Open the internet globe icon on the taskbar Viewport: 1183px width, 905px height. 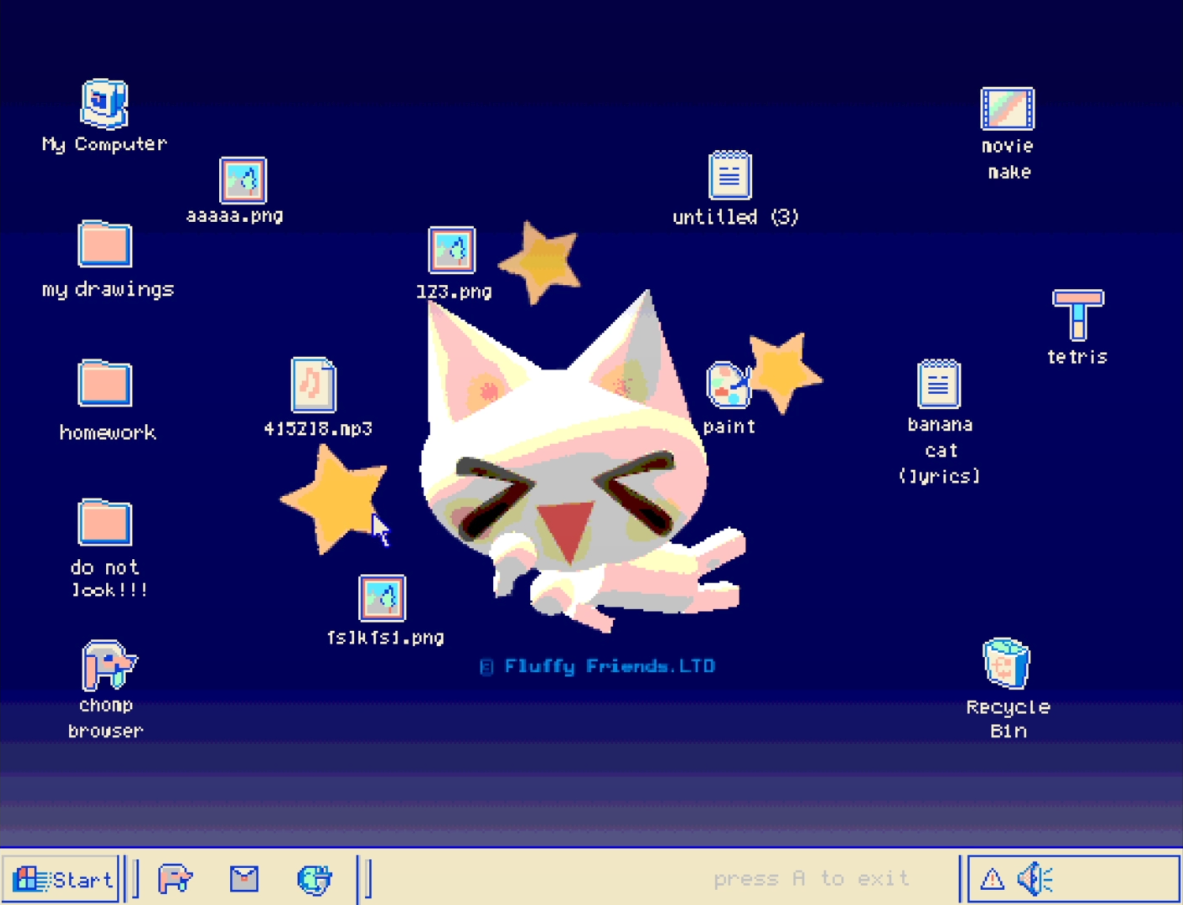tap(316, 879)
